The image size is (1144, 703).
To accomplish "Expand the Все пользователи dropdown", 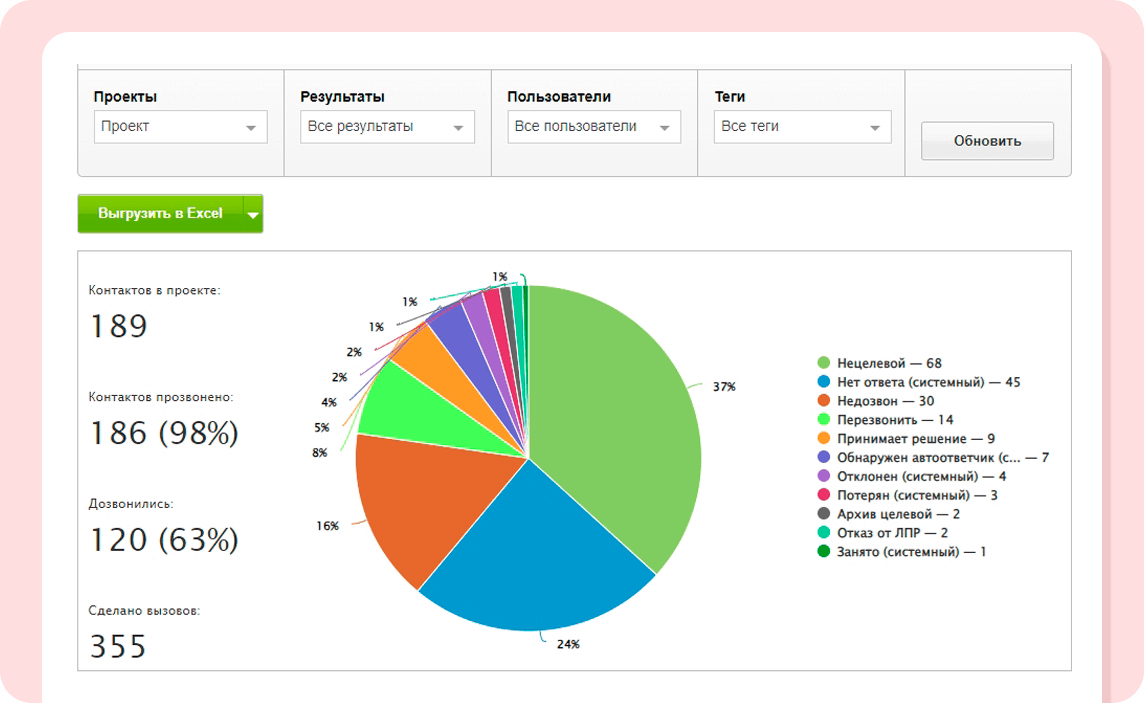I will 594,127.
